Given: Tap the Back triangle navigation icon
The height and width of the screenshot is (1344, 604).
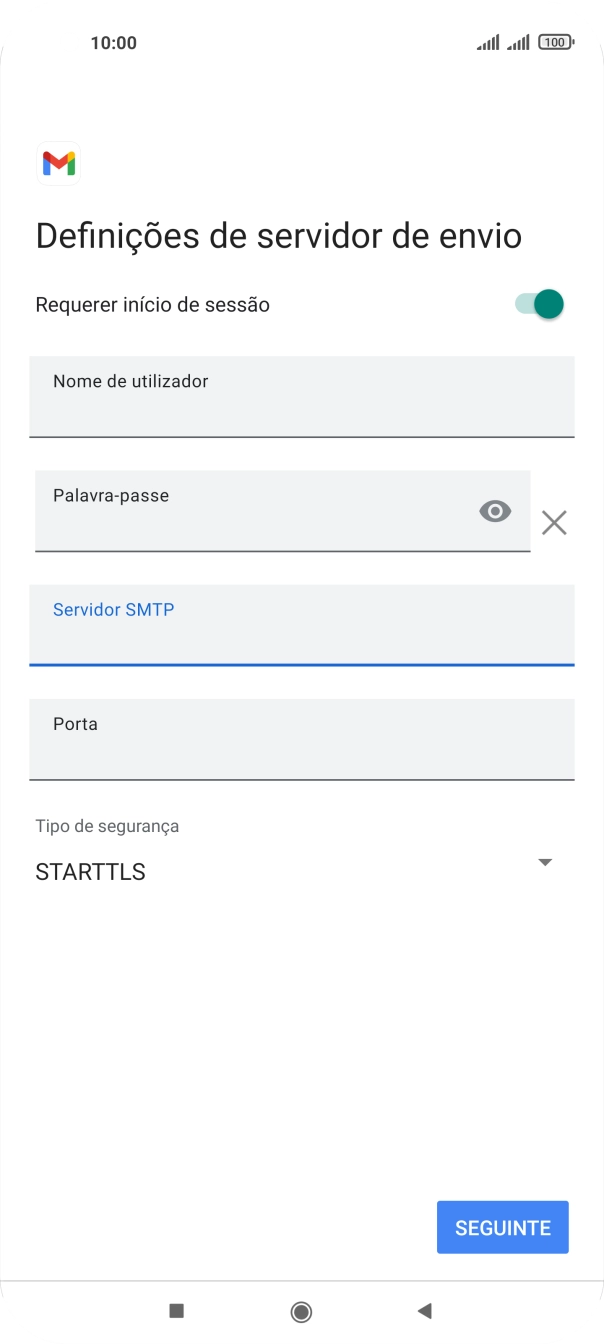Looking at the screenshot, I should click(426, 1311).
